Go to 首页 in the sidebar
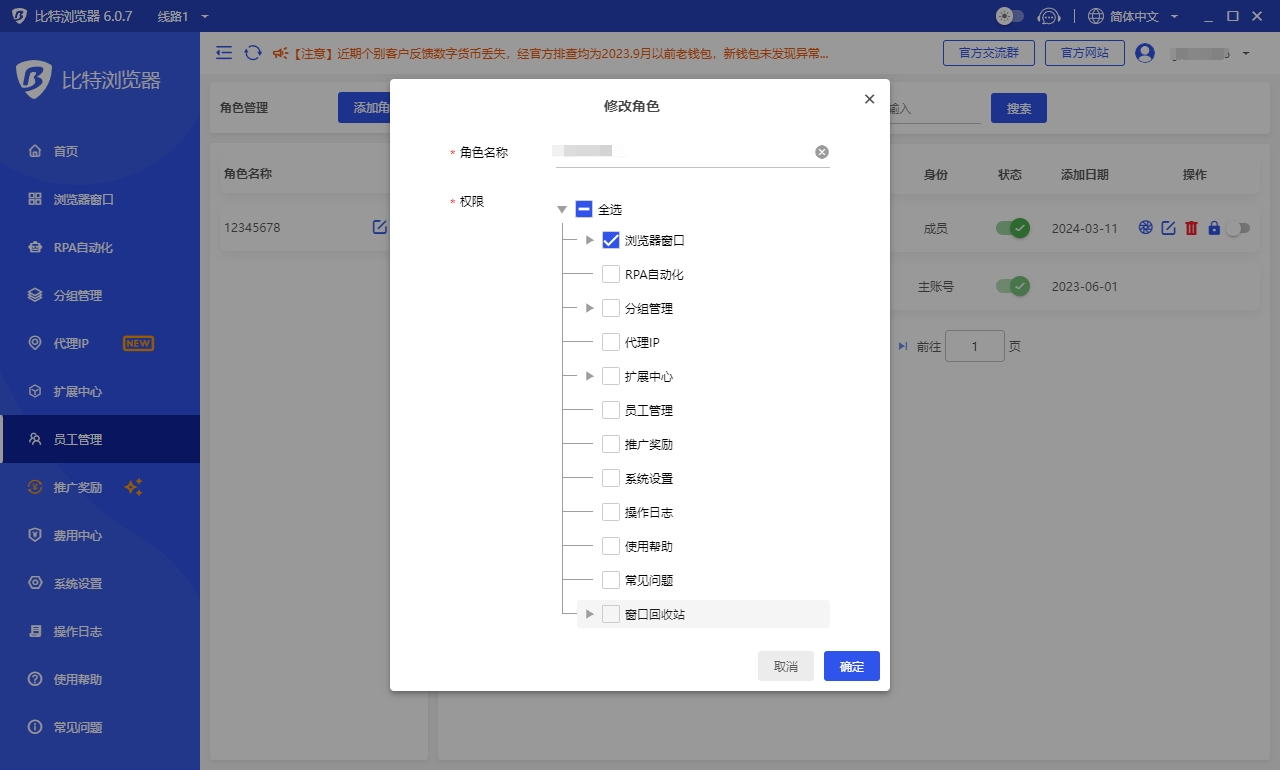Image resolution: width=1280 pixels, height=770 pixels. click(x=100, y=151)
